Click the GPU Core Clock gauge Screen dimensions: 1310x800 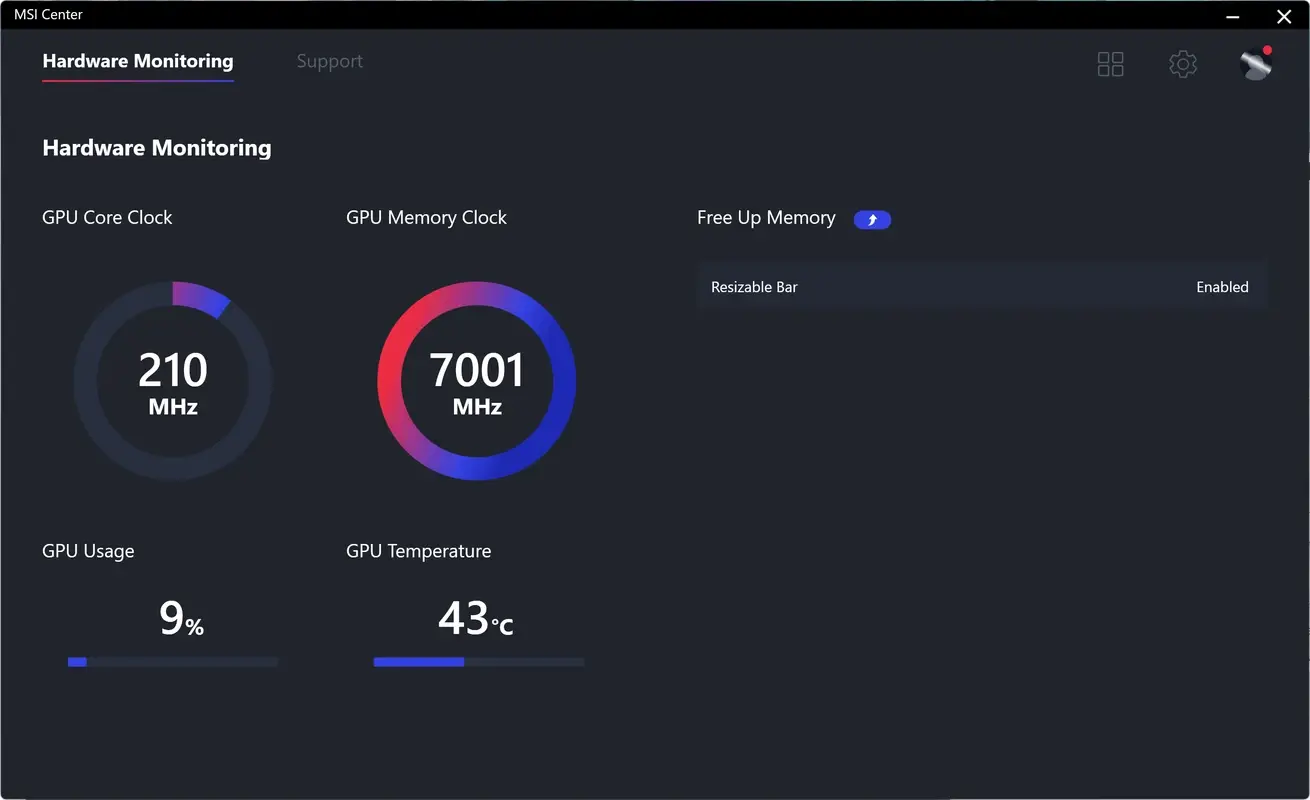(172, 380)
